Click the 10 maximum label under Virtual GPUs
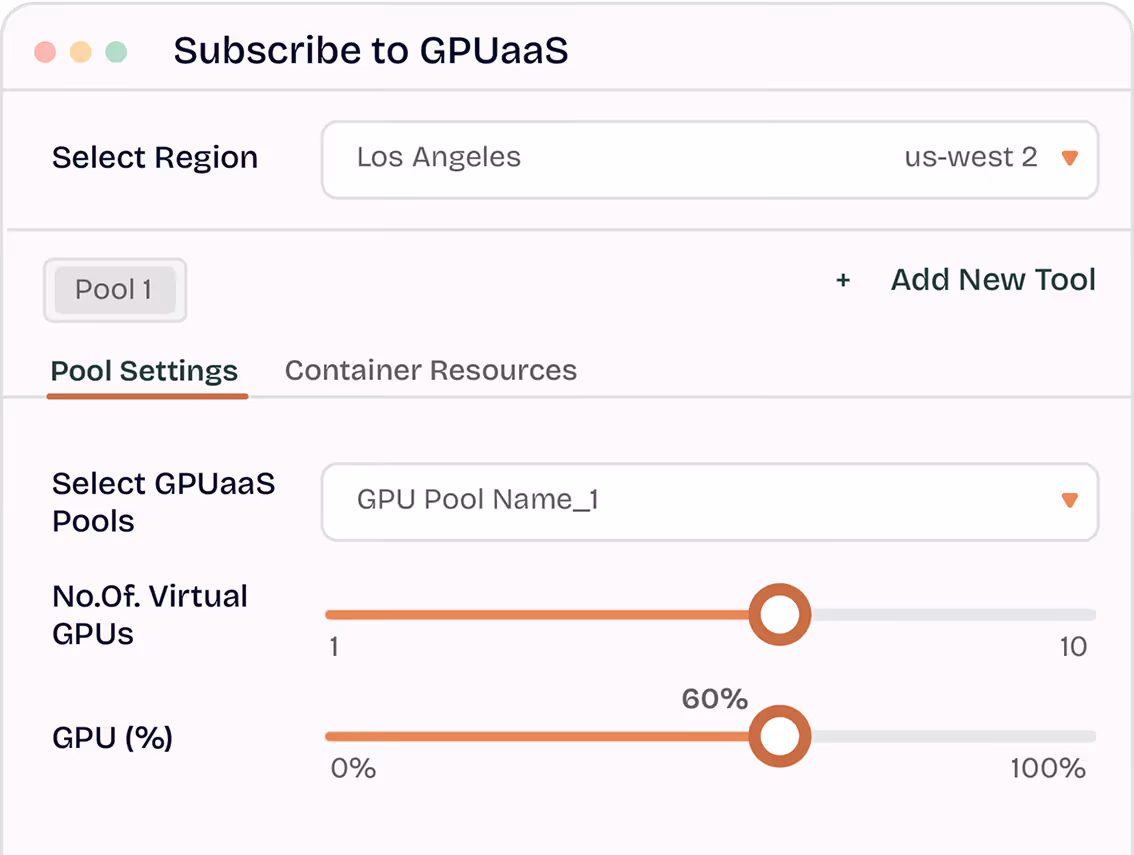The width and height of the screenshot is (1134, 855). 1073,647
